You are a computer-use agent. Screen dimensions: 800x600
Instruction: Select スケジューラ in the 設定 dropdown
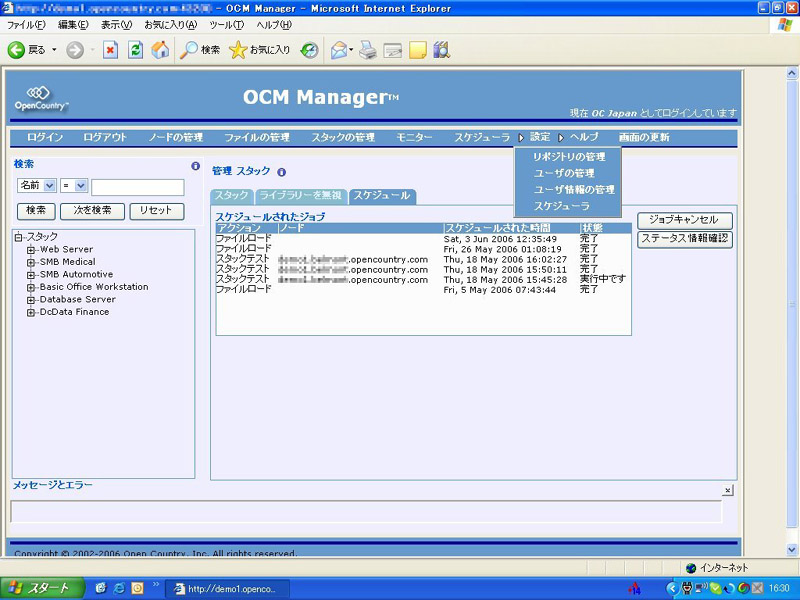561,206
